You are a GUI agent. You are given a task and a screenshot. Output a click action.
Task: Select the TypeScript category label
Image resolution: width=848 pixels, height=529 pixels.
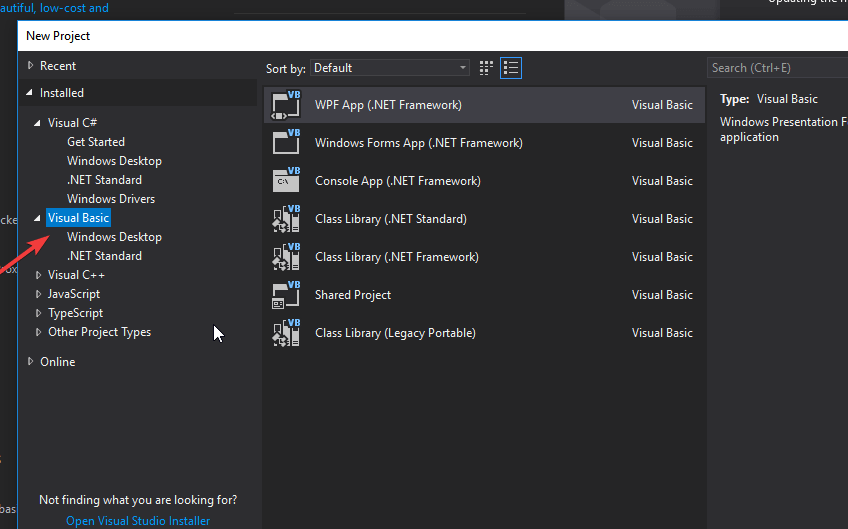click(x=75, y=313)
